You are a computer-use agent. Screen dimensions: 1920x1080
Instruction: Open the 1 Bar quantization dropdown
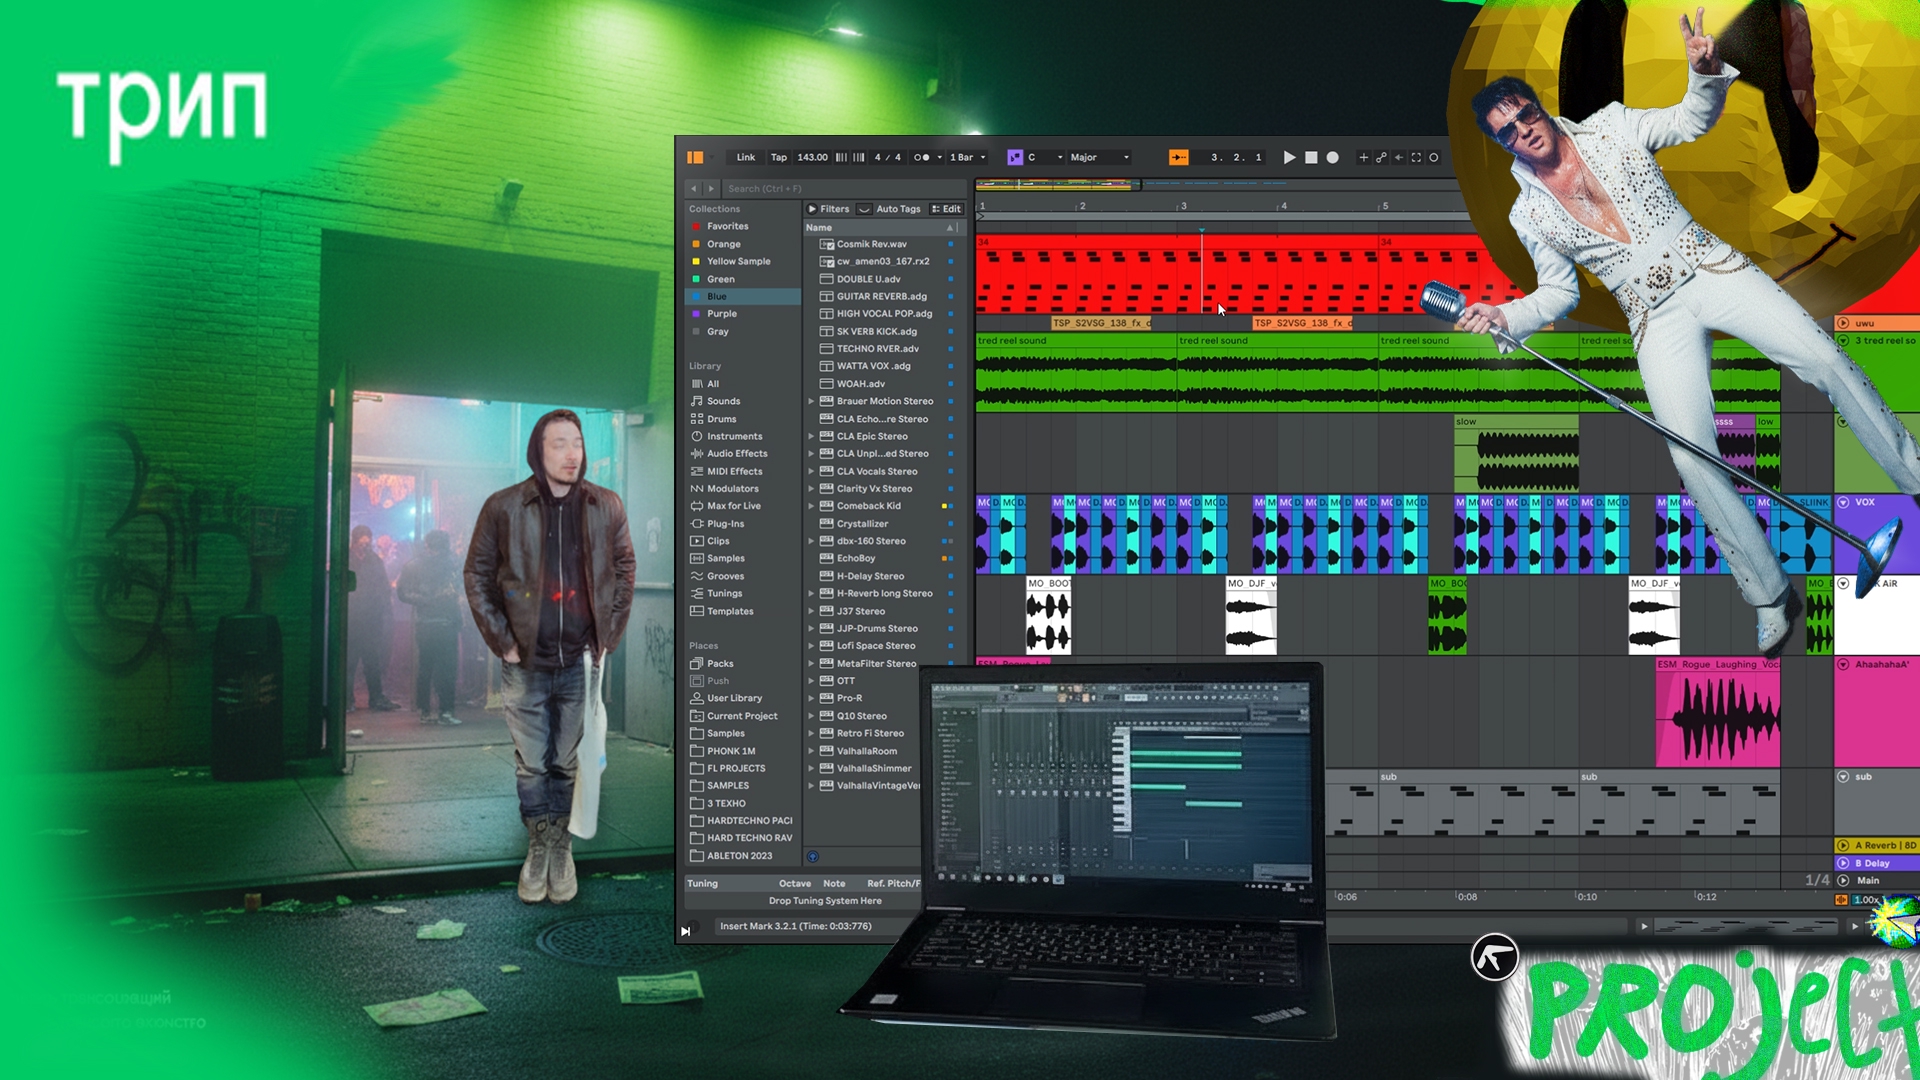967,157
